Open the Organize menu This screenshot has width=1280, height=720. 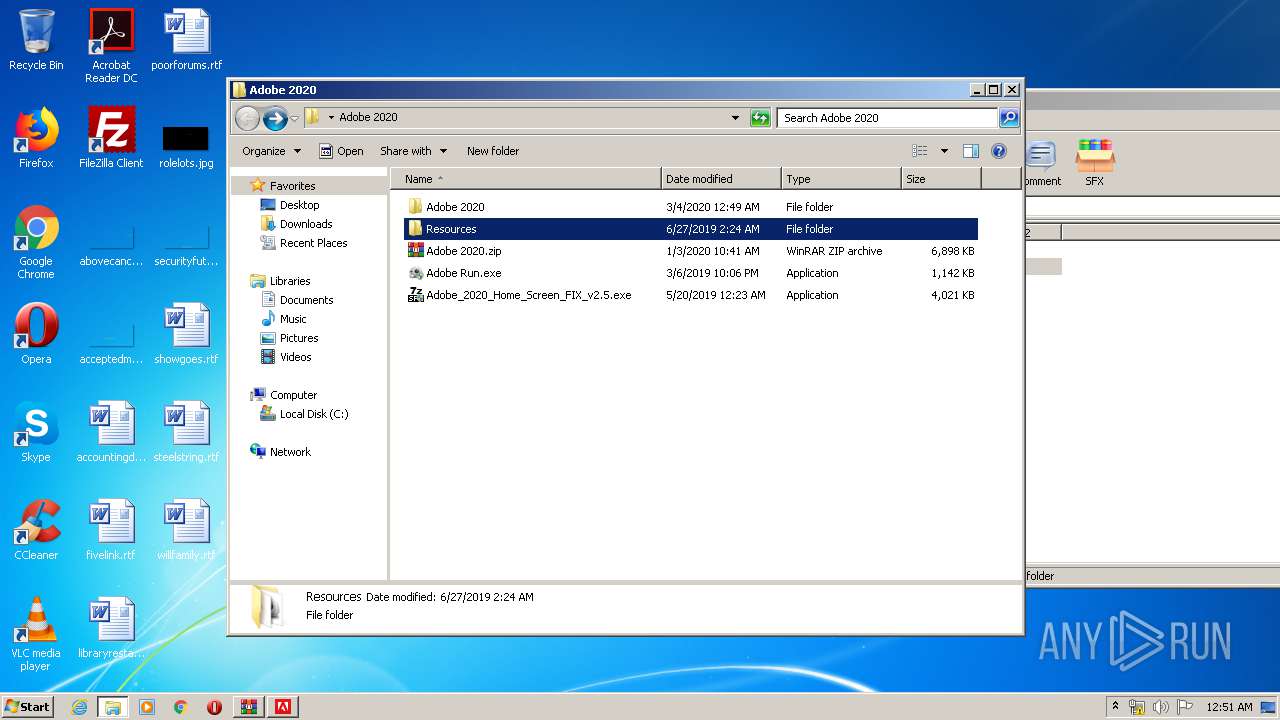coord(271,151)
